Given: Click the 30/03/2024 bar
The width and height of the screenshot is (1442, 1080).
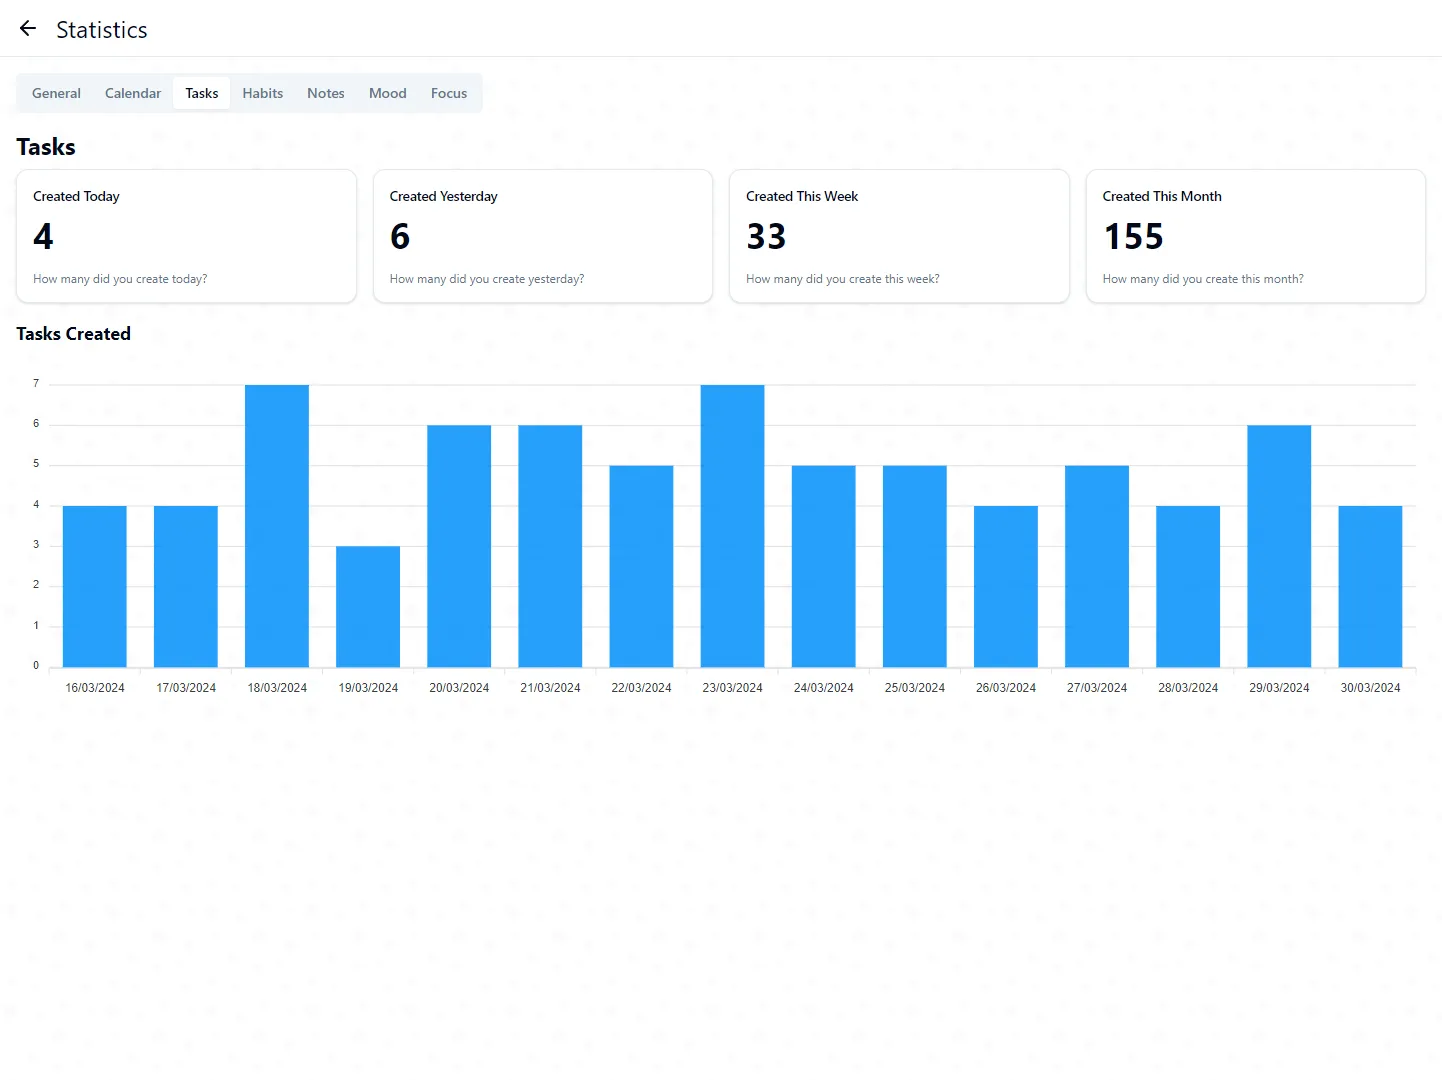Looking at the screenshot, I should coord(1370,586).
